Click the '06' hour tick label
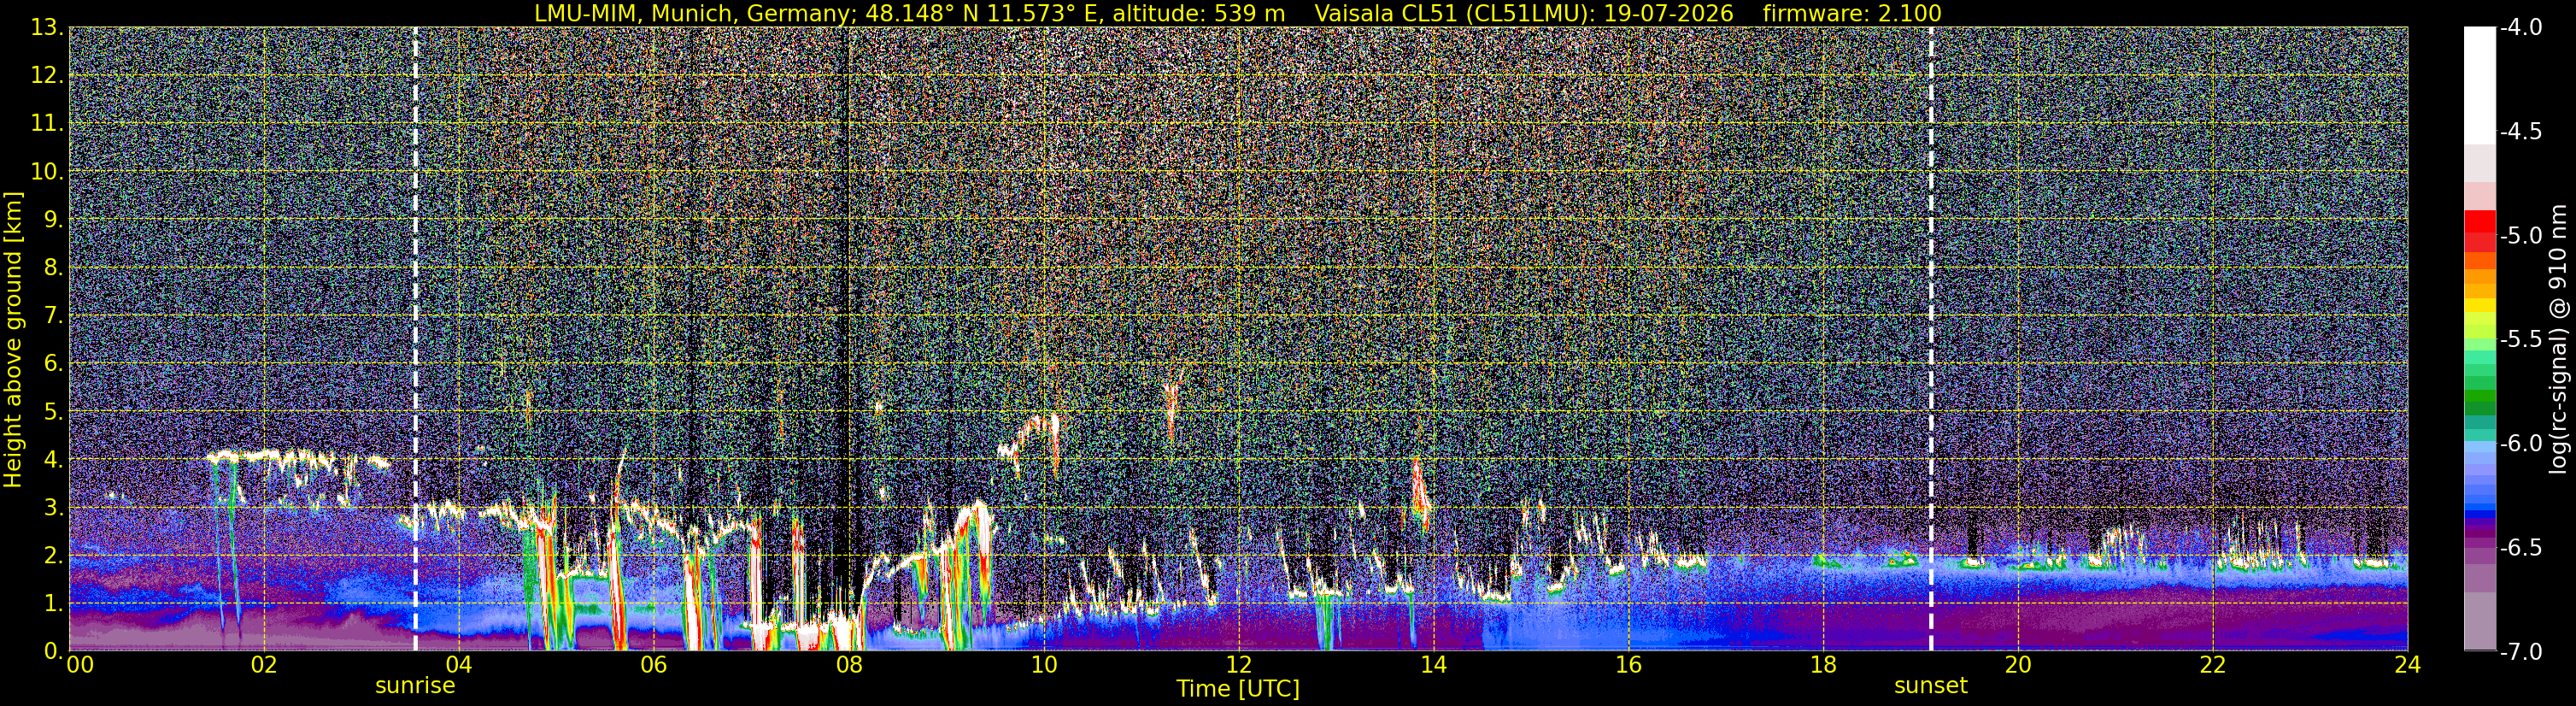 pyautogui.click(x=653, y=666)
